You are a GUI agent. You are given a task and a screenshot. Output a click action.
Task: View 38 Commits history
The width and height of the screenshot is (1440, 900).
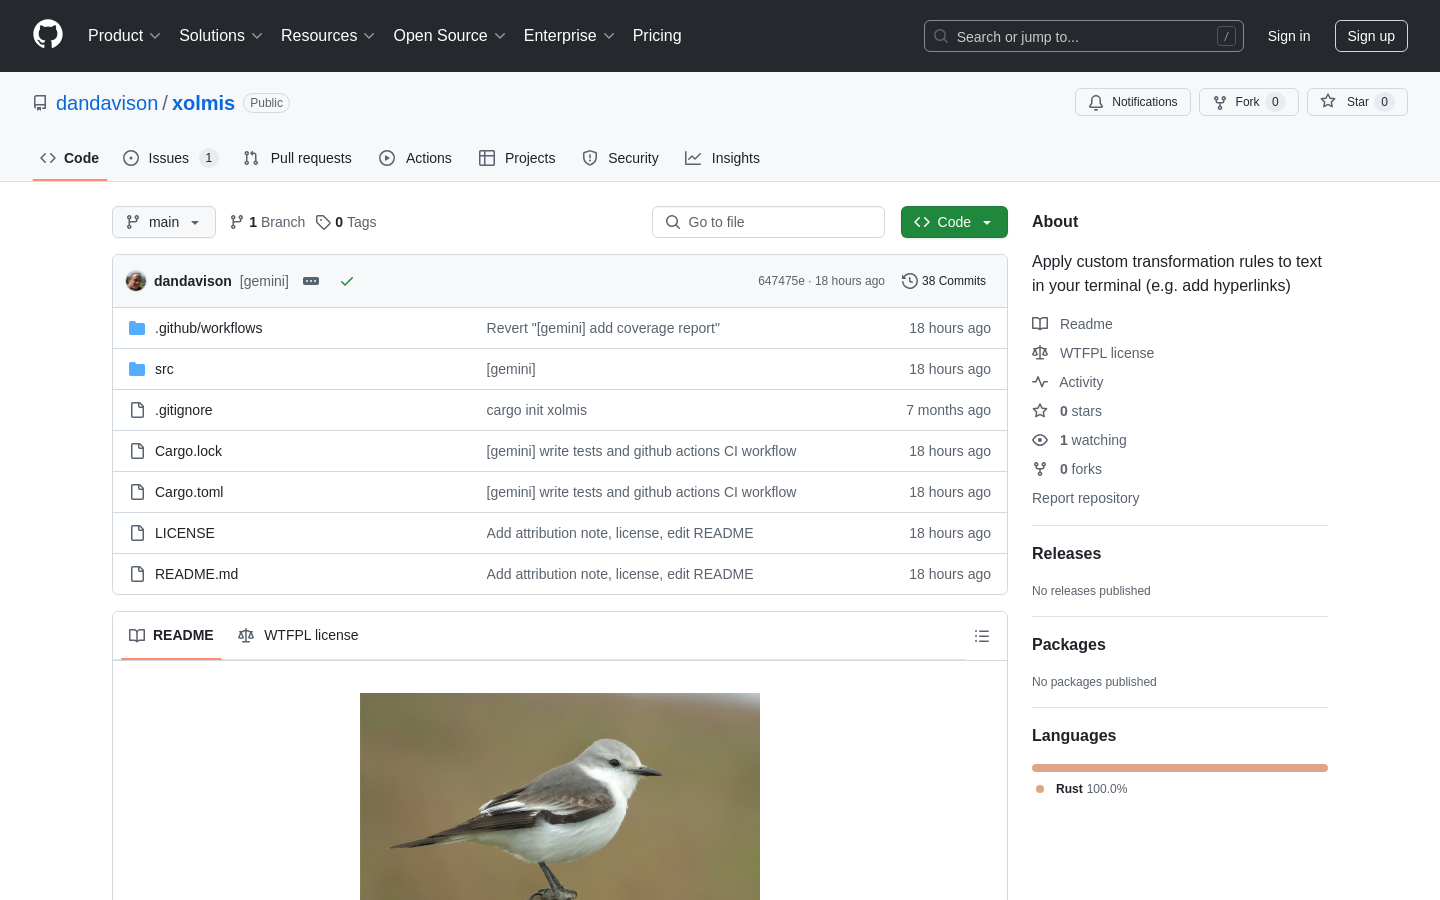click(944, 281)
